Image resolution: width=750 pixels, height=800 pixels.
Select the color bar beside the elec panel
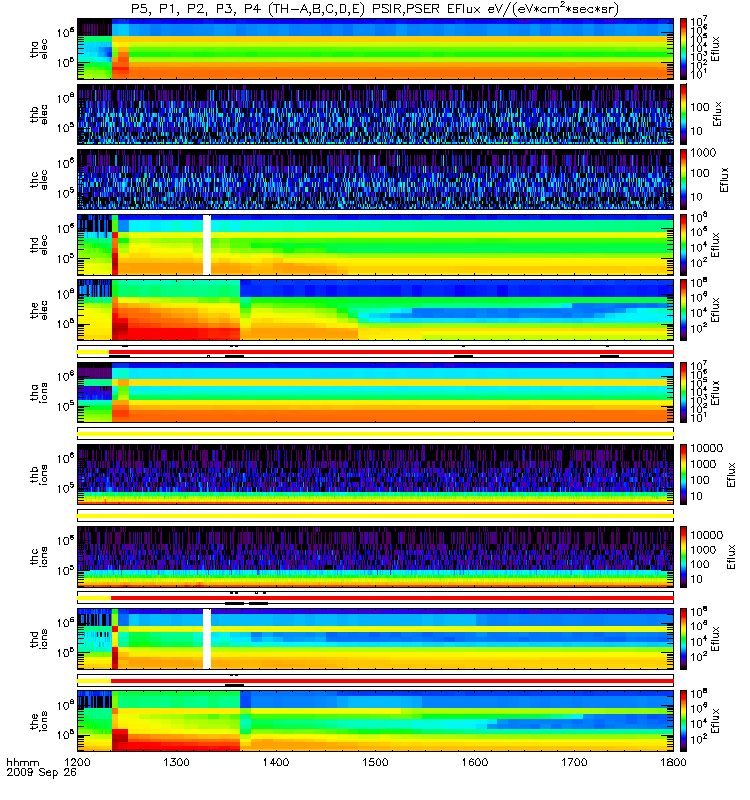(683, 310)
